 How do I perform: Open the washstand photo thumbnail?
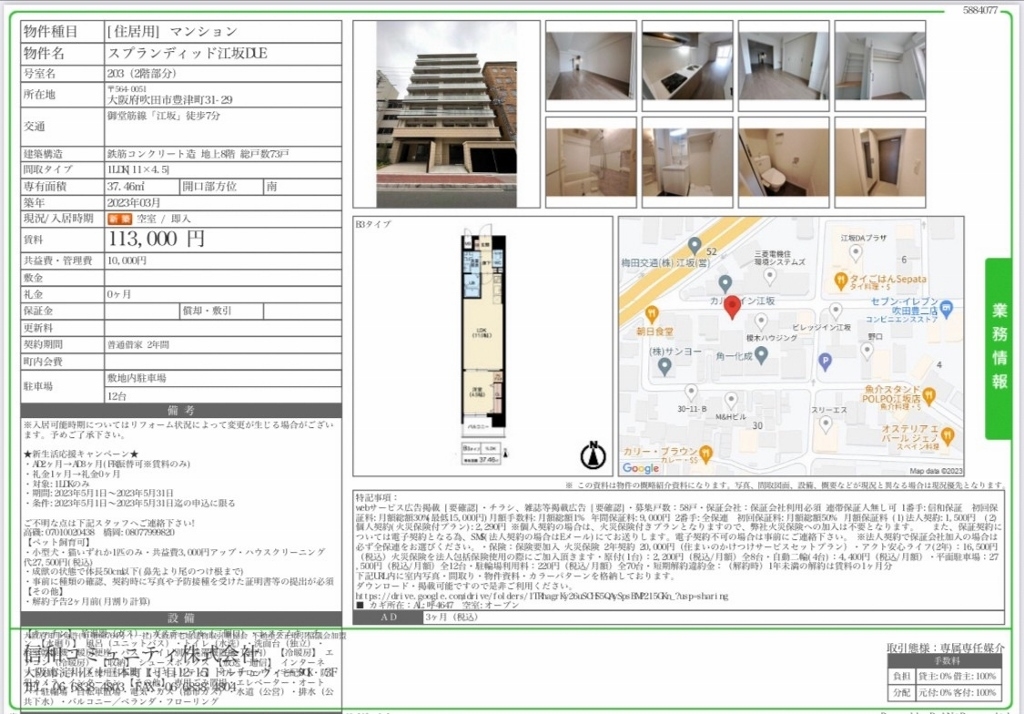point(687,162)
